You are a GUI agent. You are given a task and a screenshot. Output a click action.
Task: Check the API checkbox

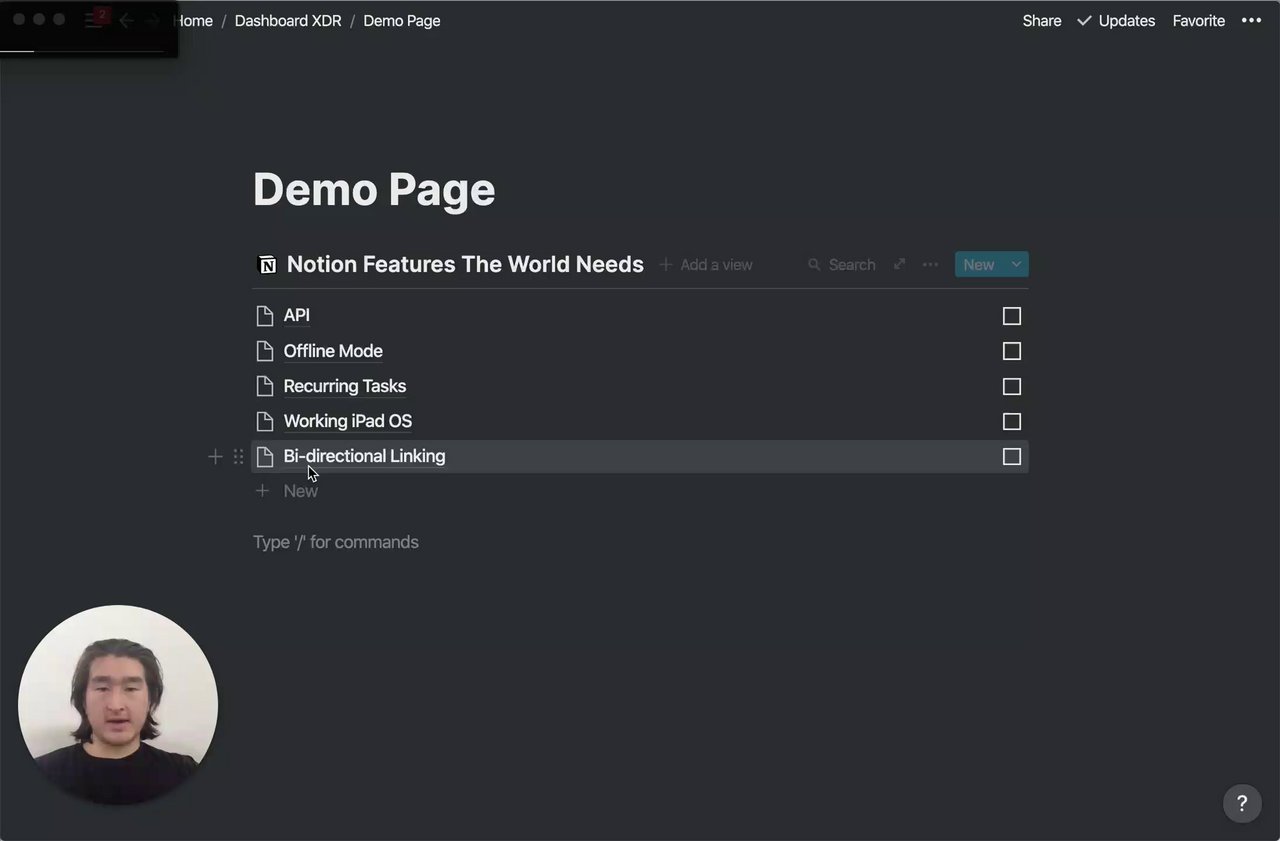(x=1012, y=316)
